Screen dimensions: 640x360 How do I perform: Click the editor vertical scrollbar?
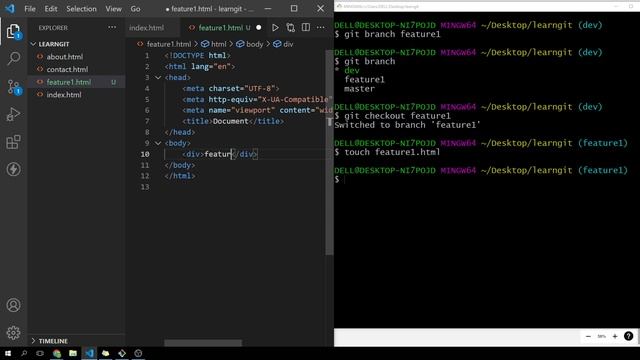329,152
